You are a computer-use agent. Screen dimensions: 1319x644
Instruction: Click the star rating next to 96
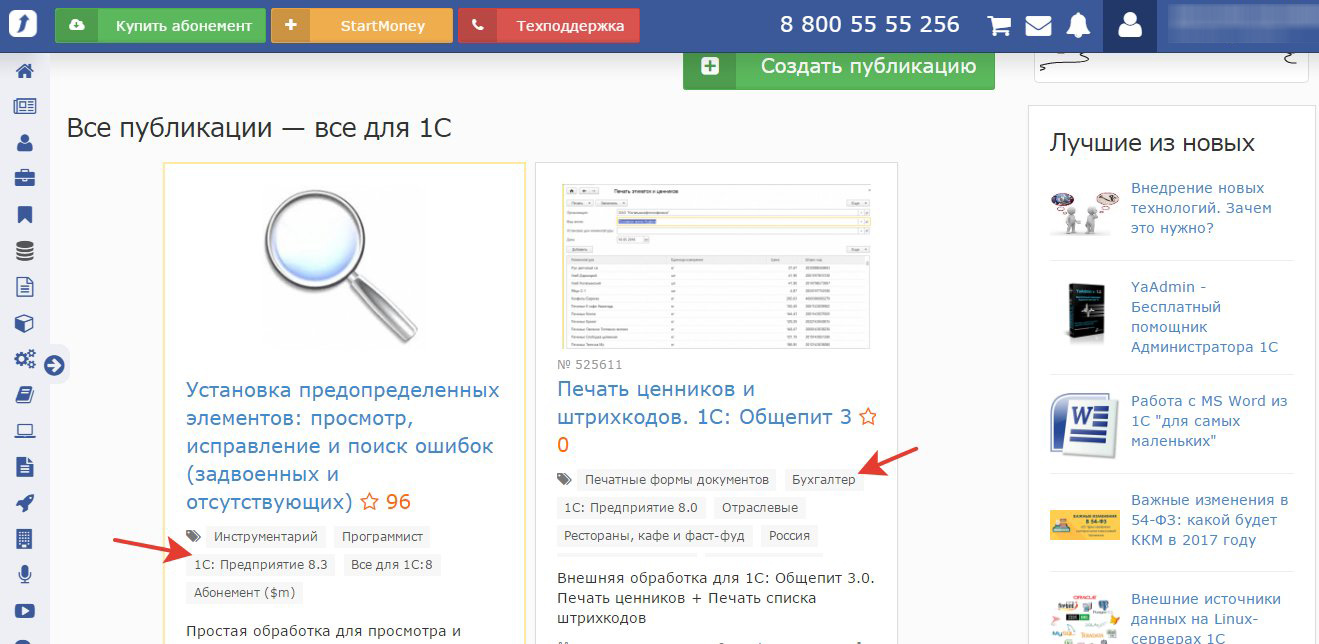pyautogui.click(x=369, y=502)
